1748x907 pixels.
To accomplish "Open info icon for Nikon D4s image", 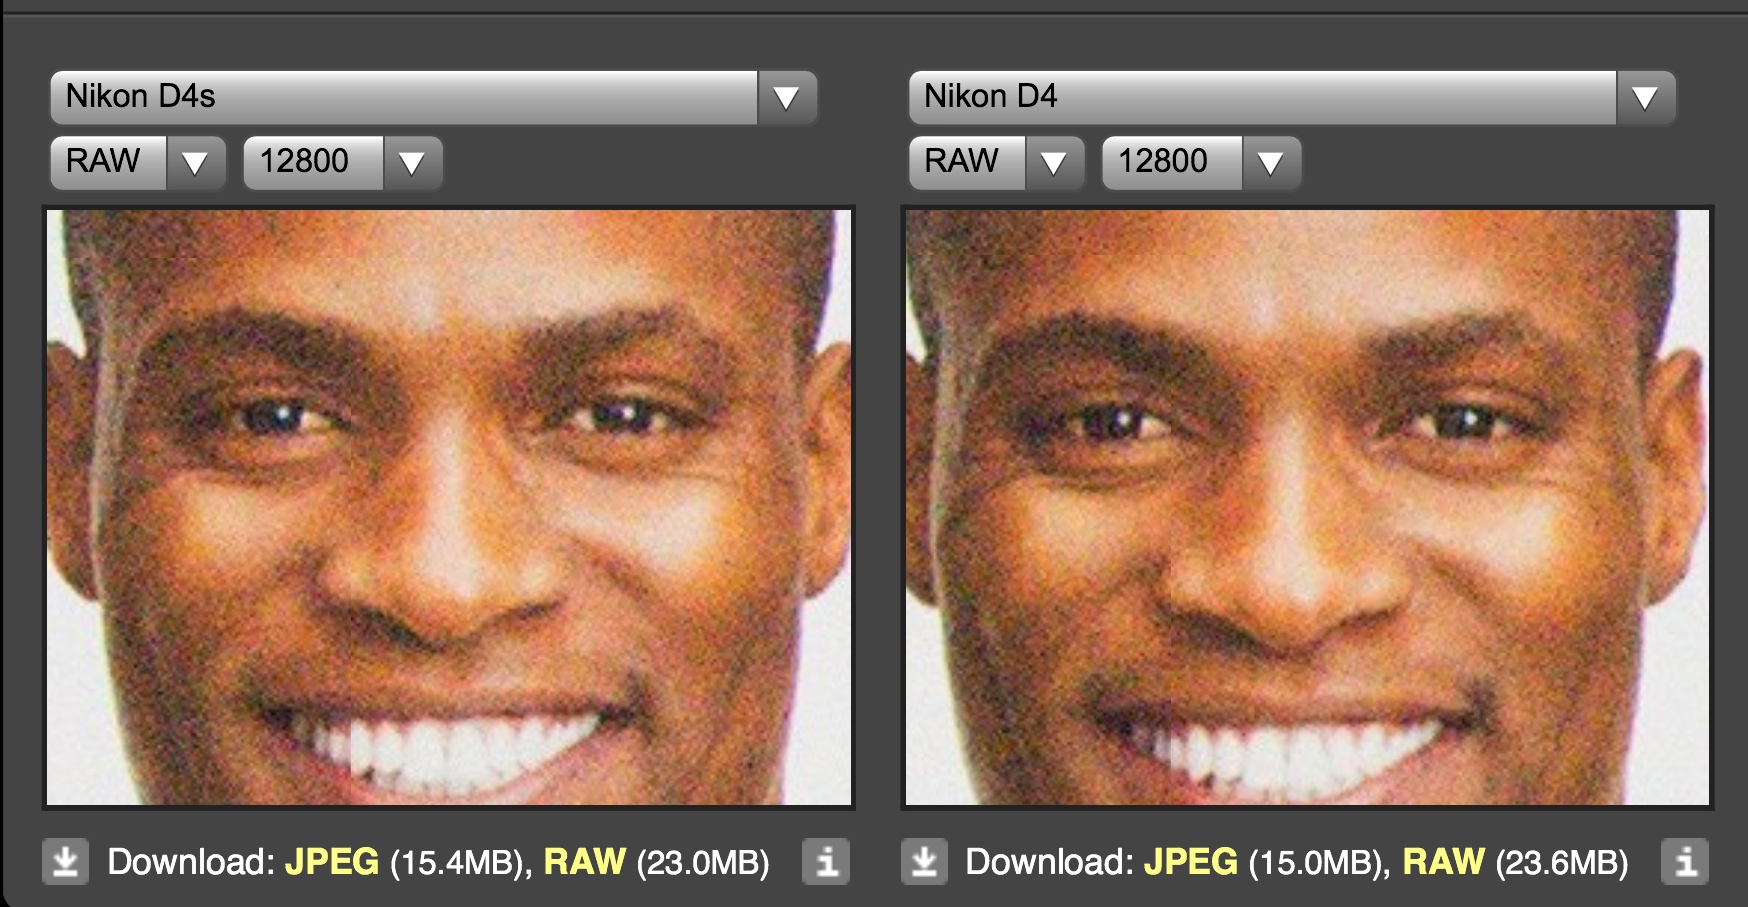I will (x=826, y=861).
